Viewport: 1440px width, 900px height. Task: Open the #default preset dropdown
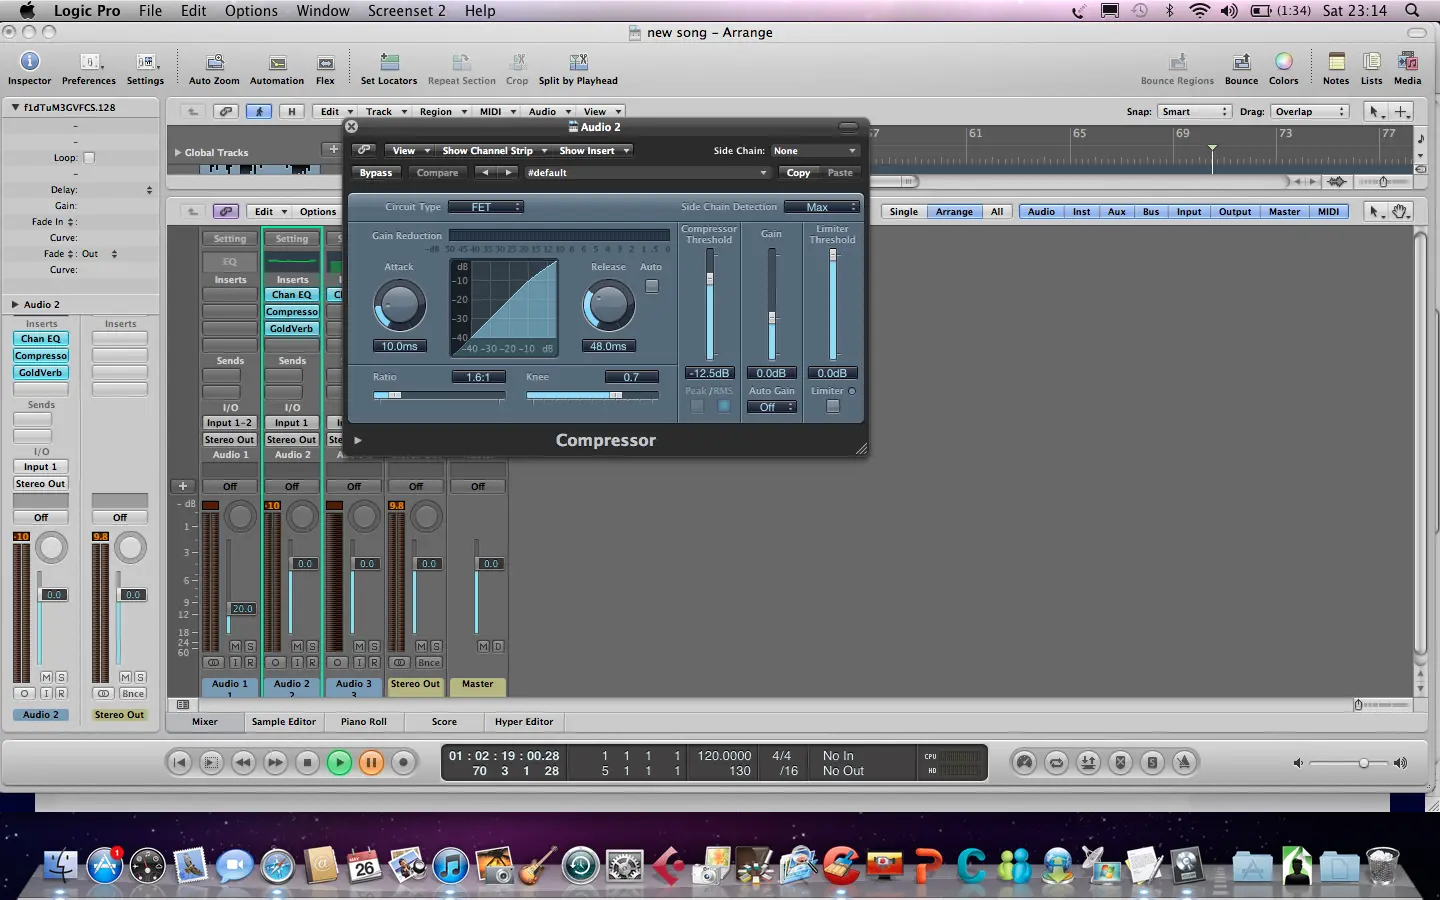(646, 173)
